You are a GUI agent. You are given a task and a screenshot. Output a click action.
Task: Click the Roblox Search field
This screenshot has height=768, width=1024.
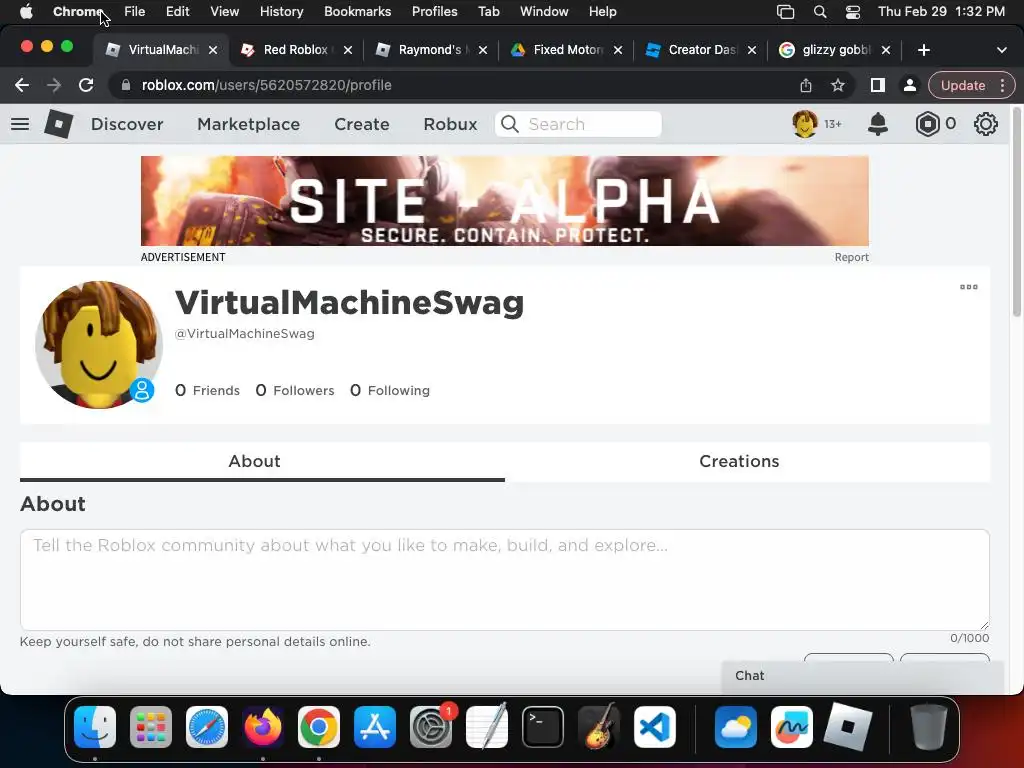(579, 124)
